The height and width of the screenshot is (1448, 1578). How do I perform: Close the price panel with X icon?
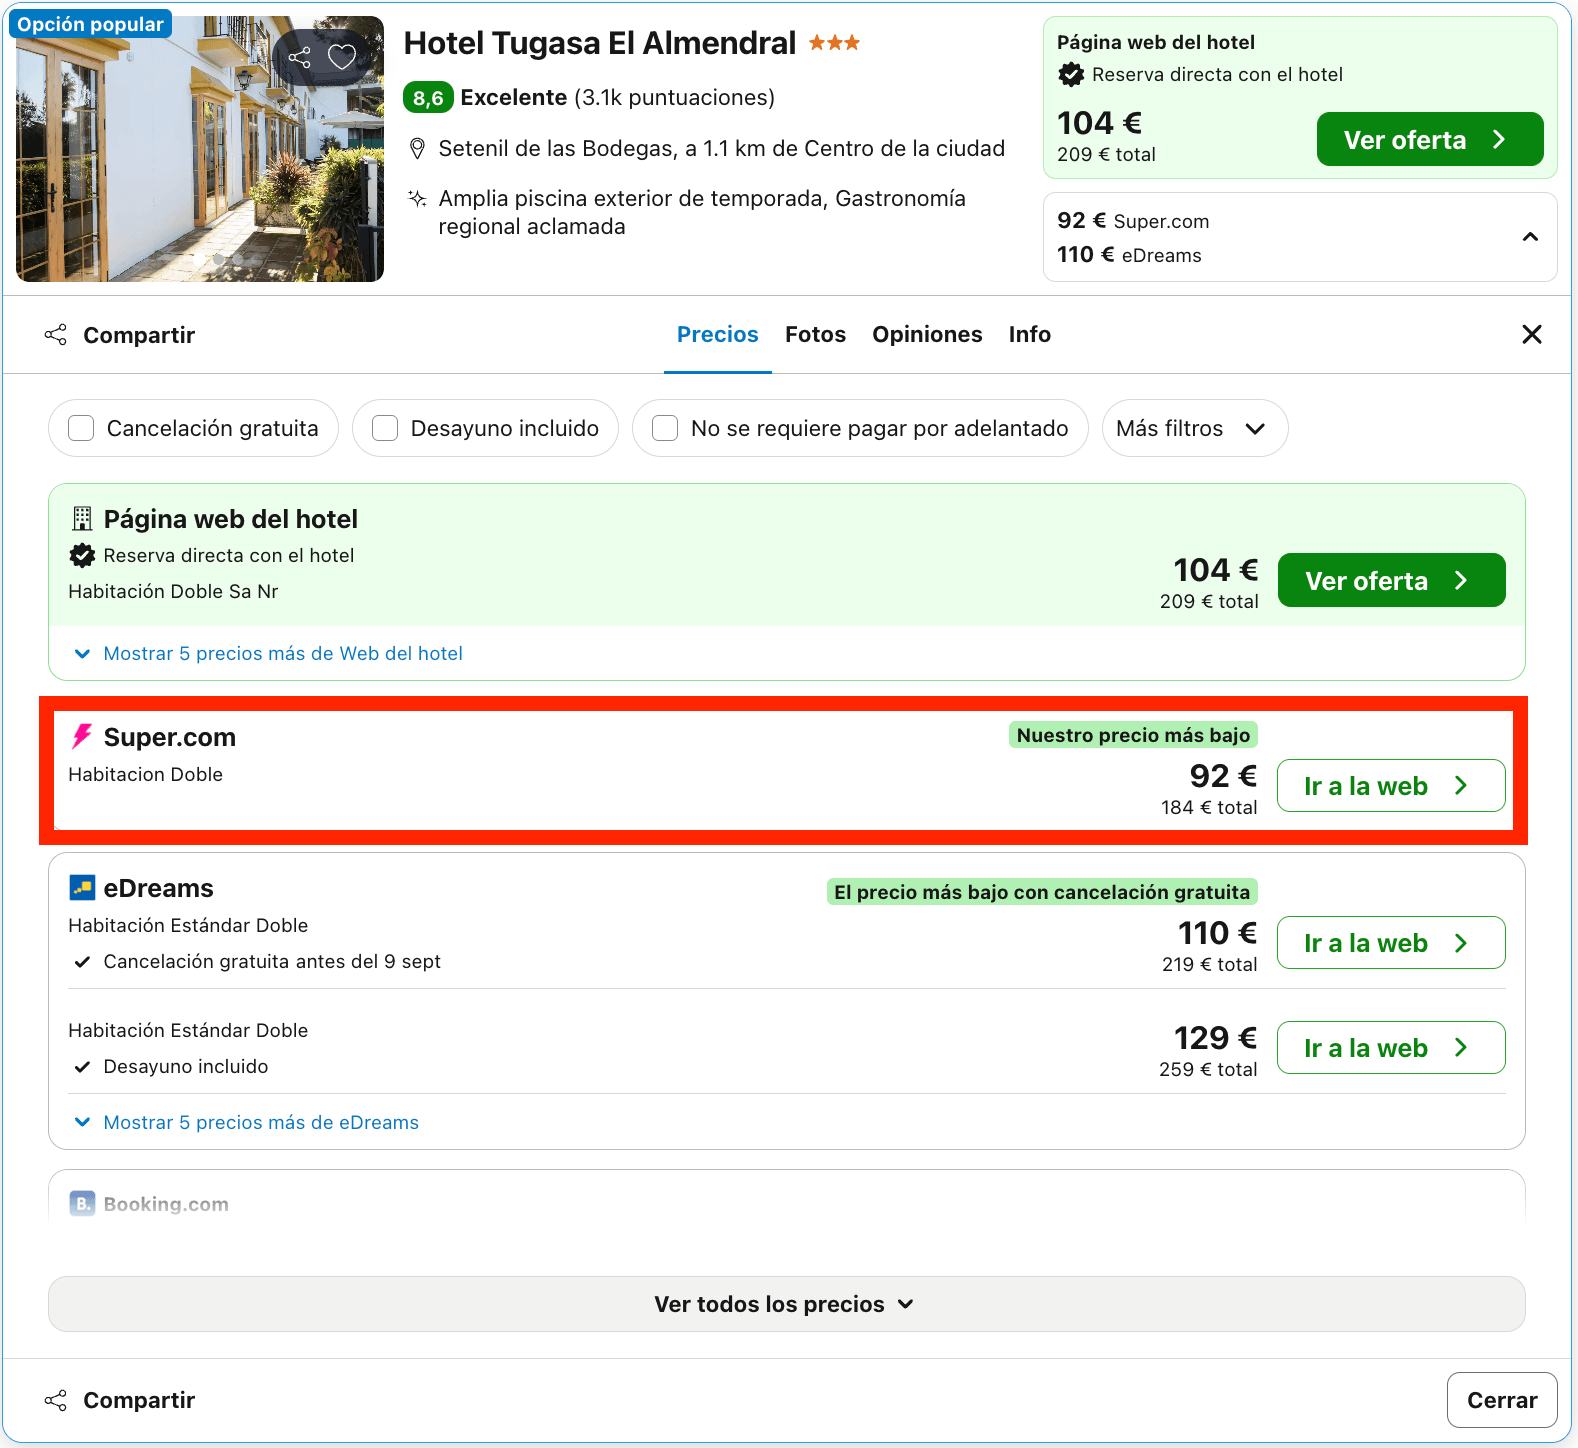[1531, 334]
